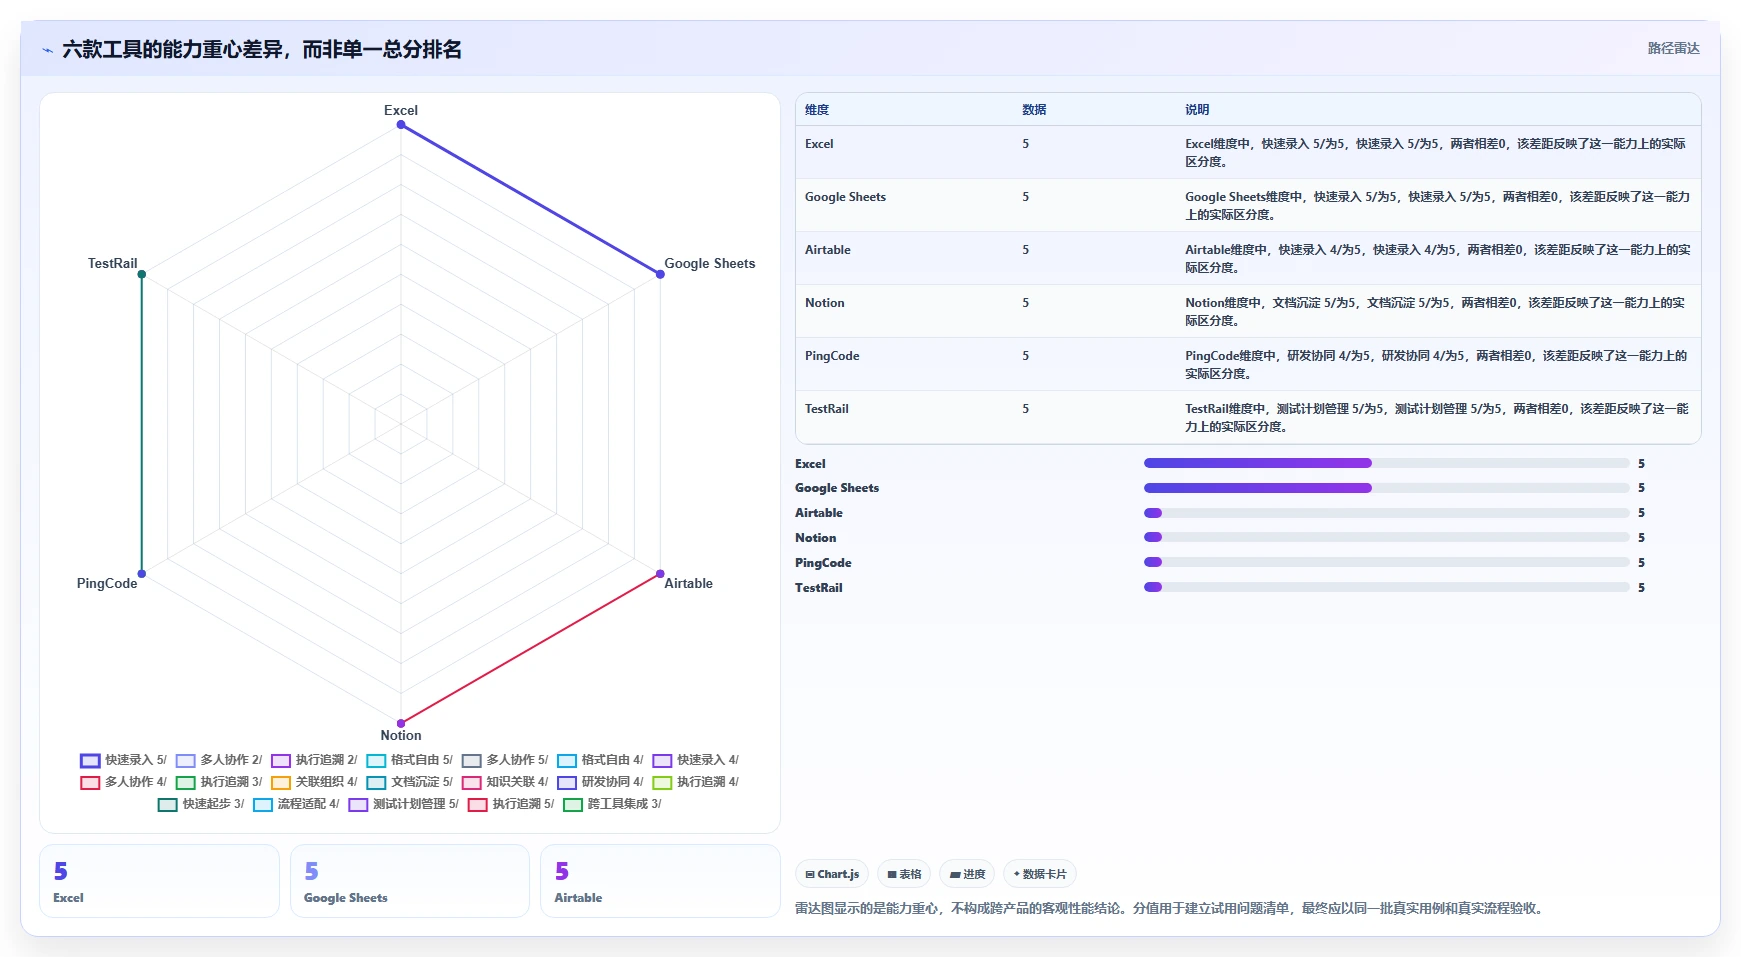Click the Google Sheets data point on the radar
Image resolution: width=1741 pixels, height=957 pixels.
tap(660, 274)
